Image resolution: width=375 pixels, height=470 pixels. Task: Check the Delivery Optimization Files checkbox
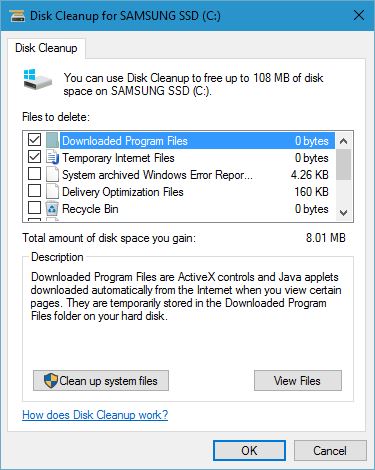tap(35, 191)
